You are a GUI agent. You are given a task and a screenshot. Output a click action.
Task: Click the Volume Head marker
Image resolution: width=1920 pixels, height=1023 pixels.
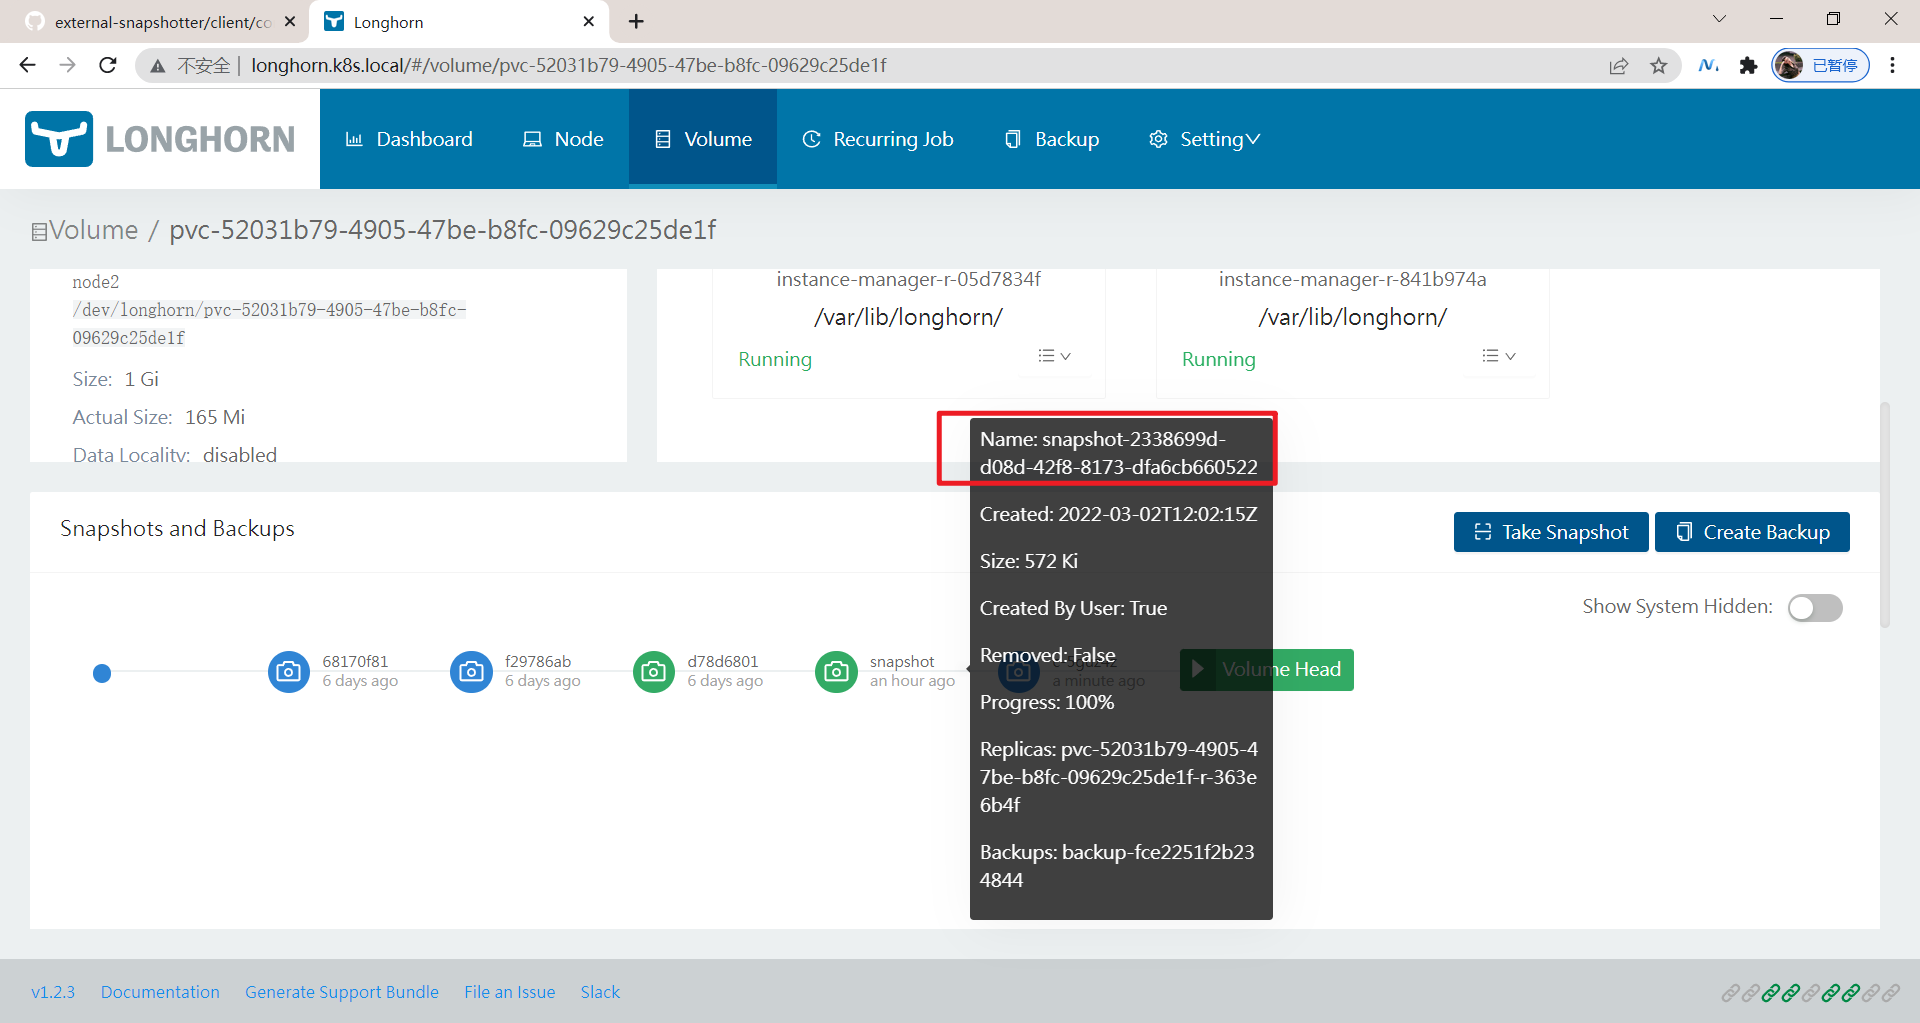[x=1267, y=669]
